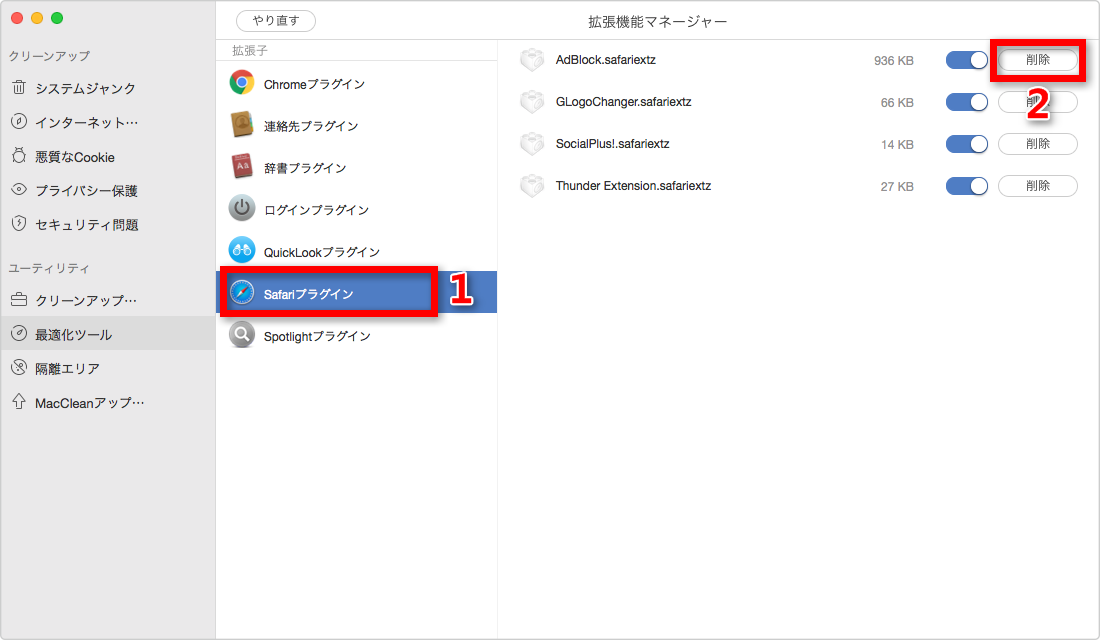Screen dimensions: 1100x640
Task: Click the システムジャンク trash icon
Action: [x=19, y=88]
